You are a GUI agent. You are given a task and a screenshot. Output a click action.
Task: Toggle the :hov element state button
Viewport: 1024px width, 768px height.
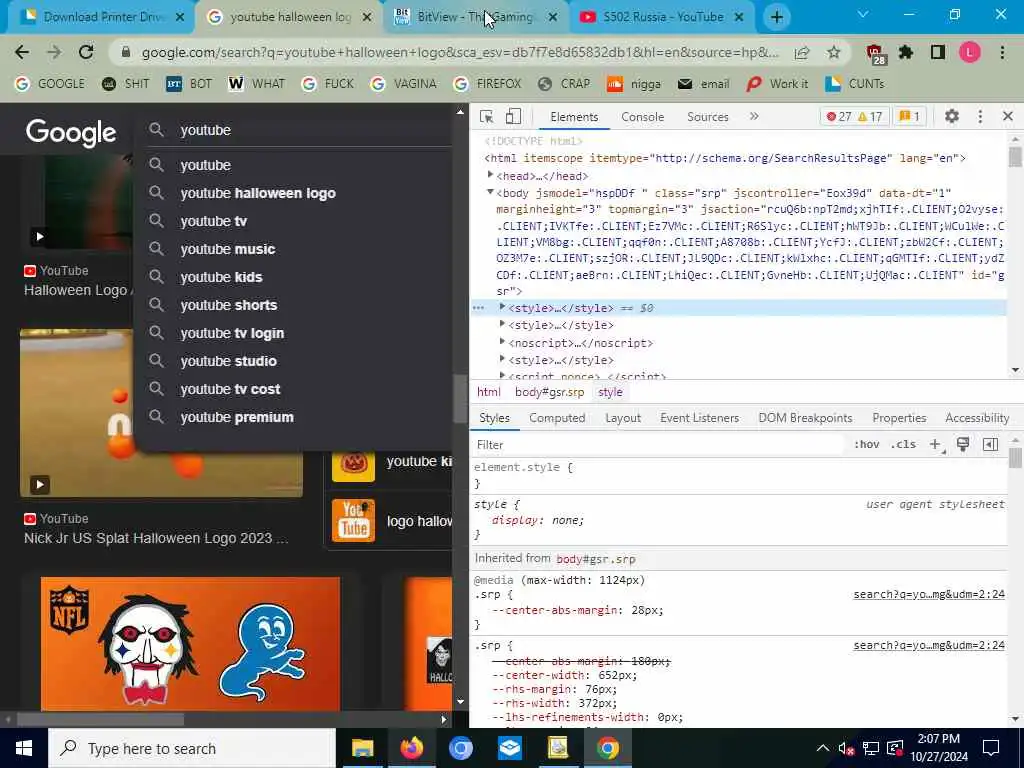click(x=866, y=445)
